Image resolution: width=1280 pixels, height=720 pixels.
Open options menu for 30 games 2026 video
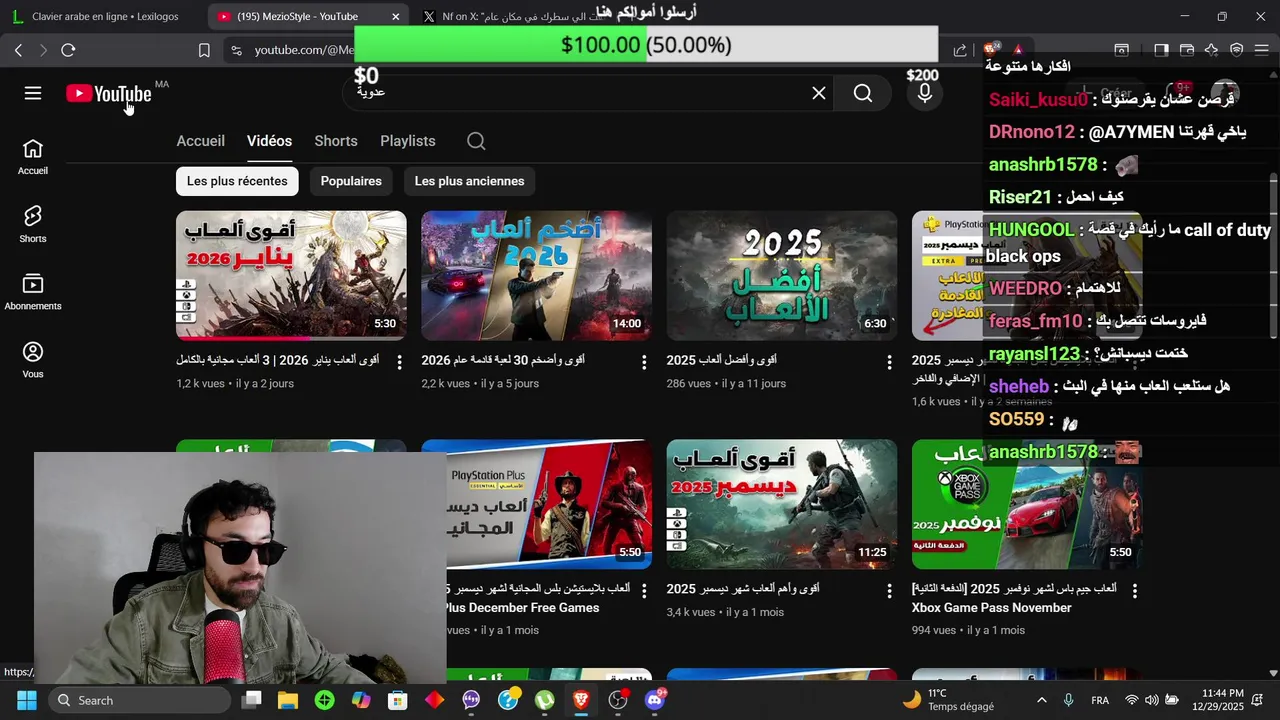[644, 361]
